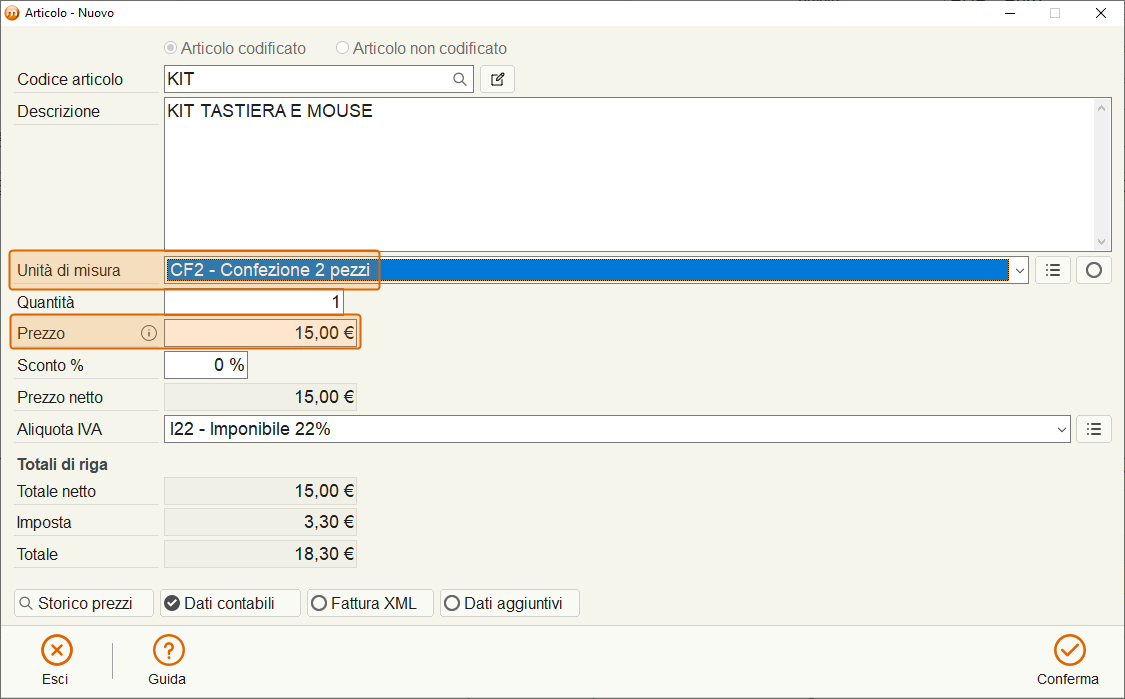Click the Totali di riga heading
1125x699 pixels.
[x=62, y=464]
